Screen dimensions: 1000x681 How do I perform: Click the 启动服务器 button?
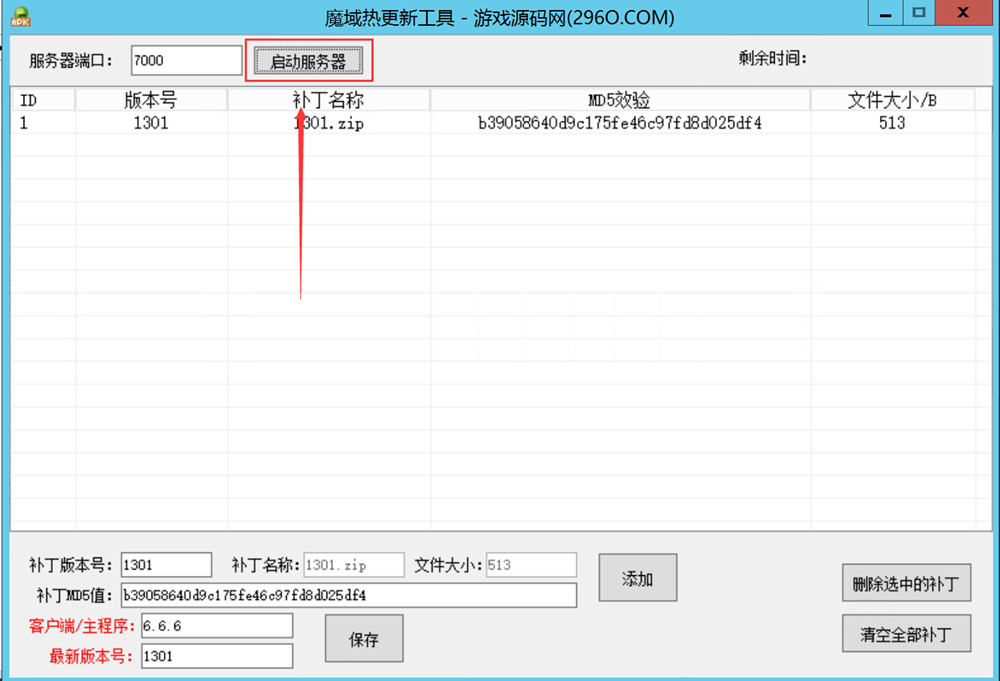308,61
